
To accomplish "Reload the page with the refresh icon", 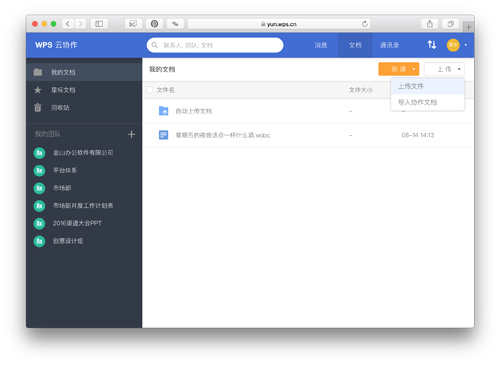I will pos(365,24).
